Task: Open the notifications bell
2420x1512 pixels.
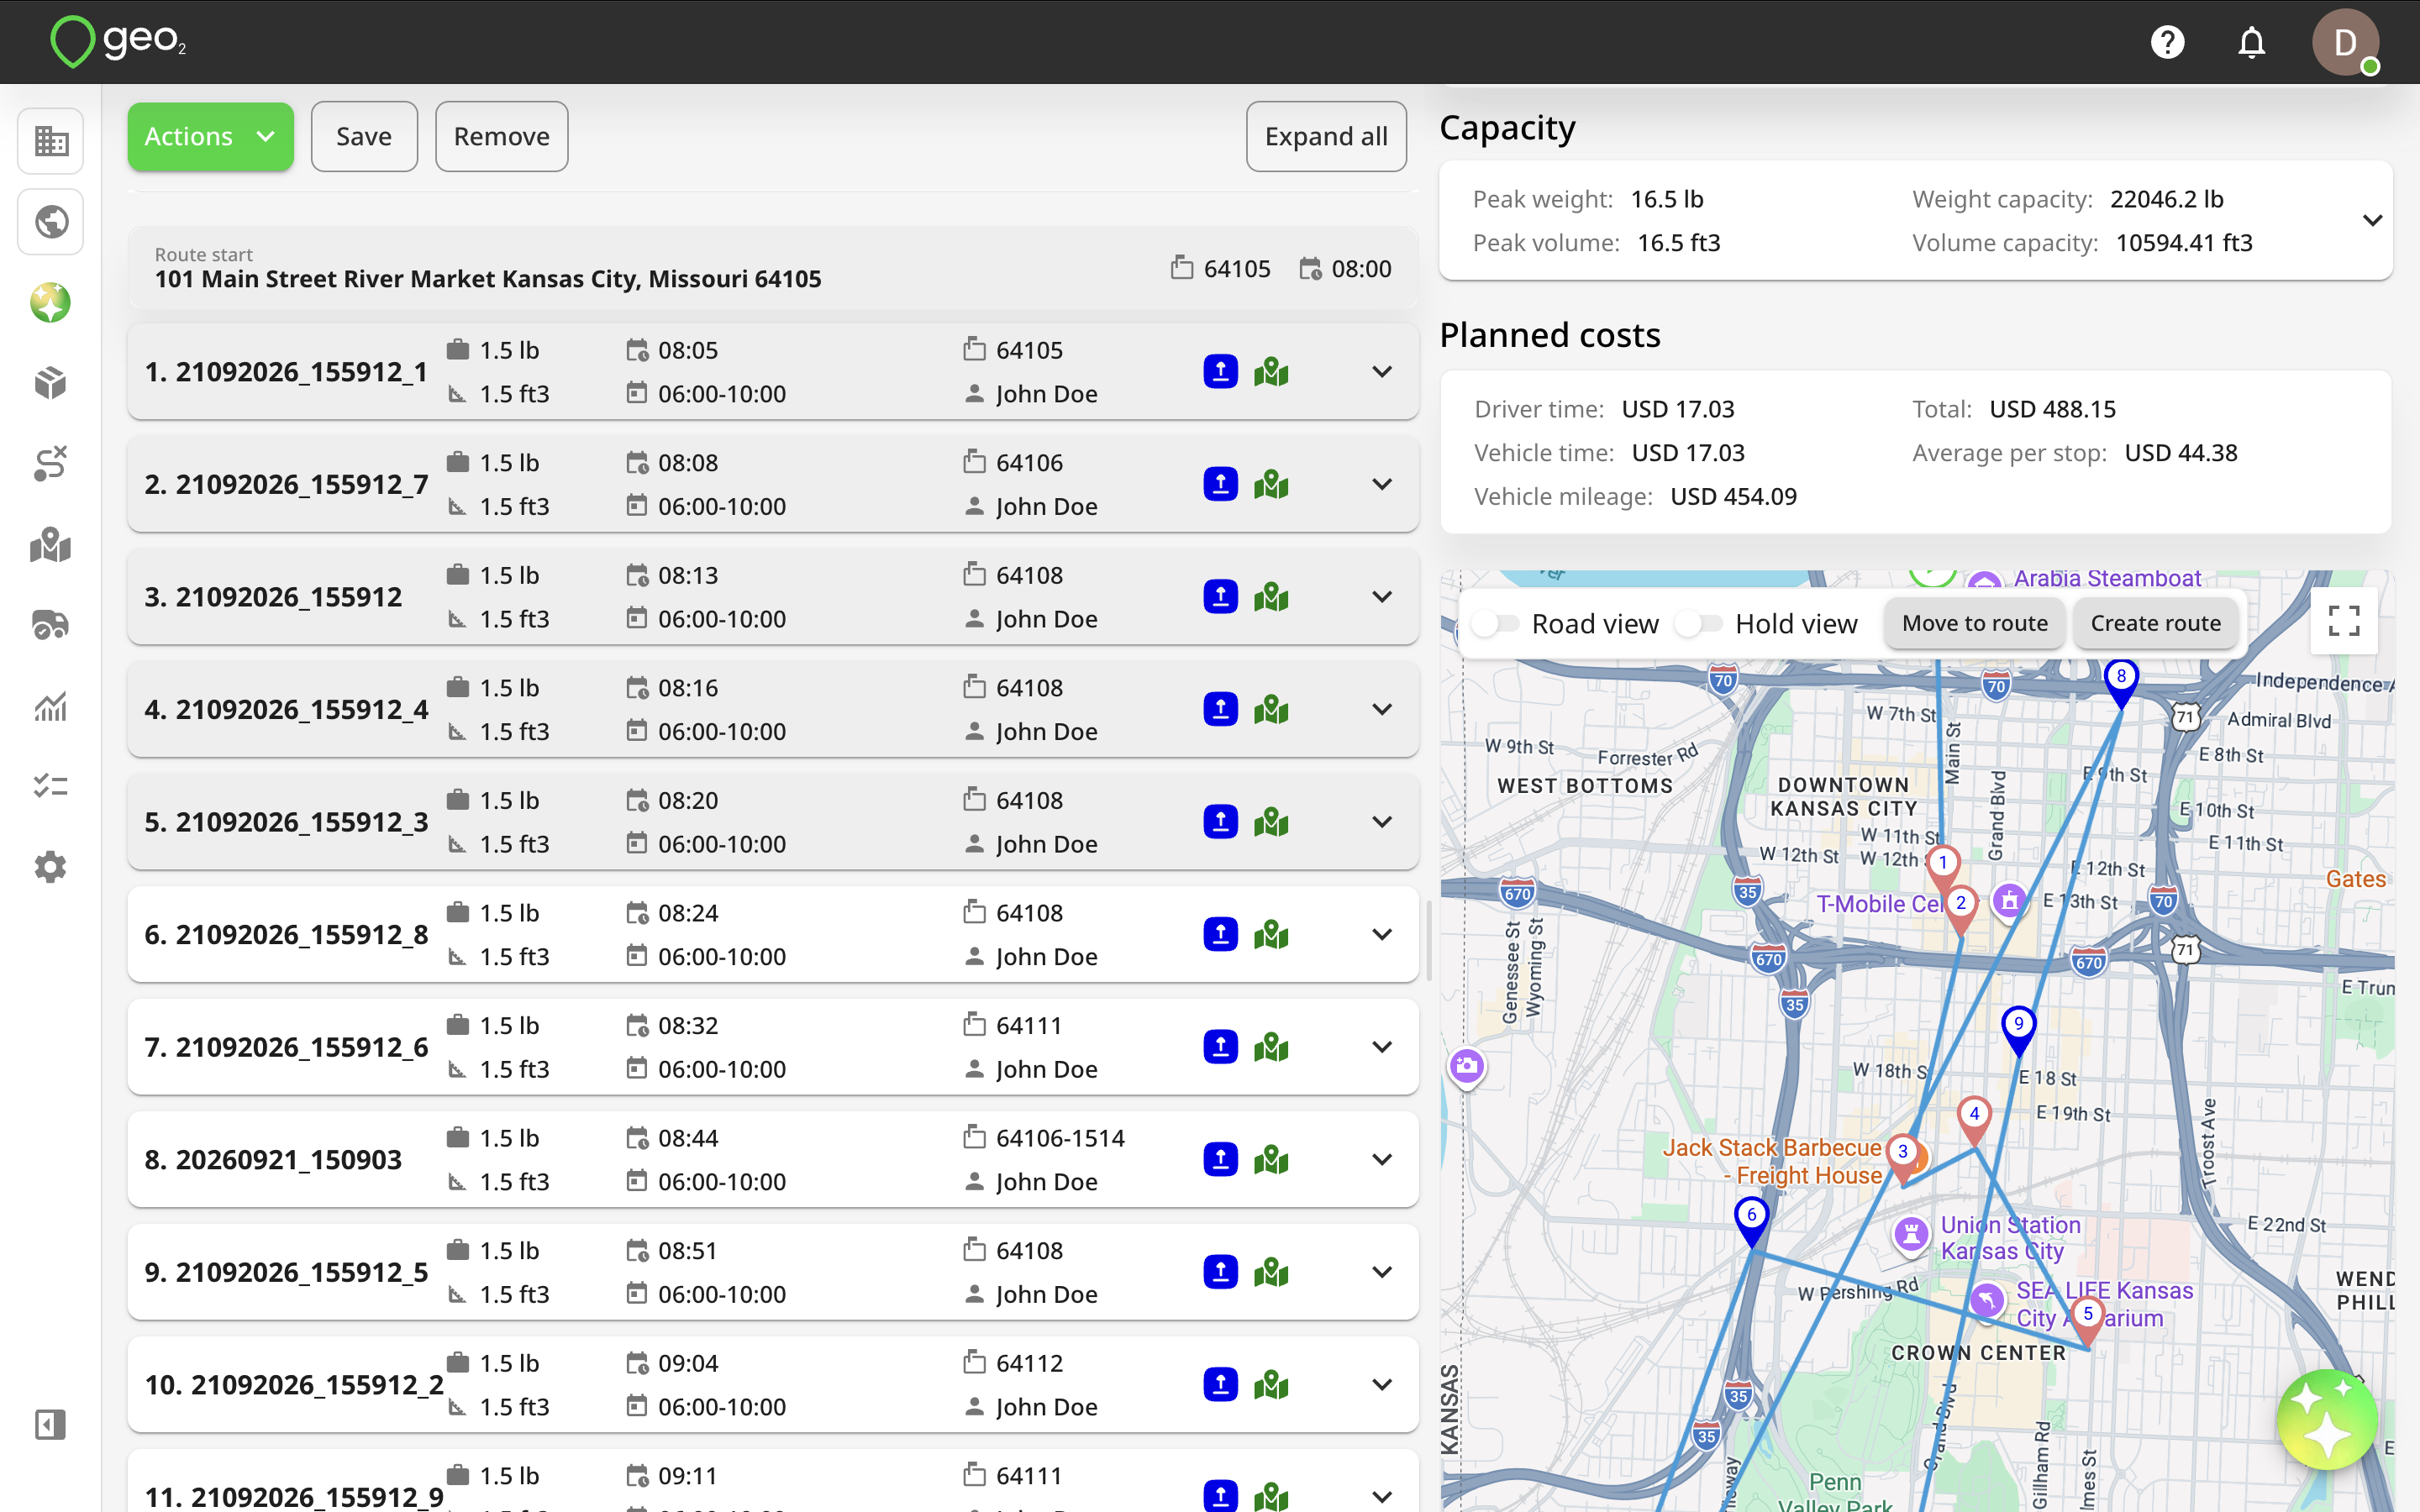Action: pos(2251,42)
